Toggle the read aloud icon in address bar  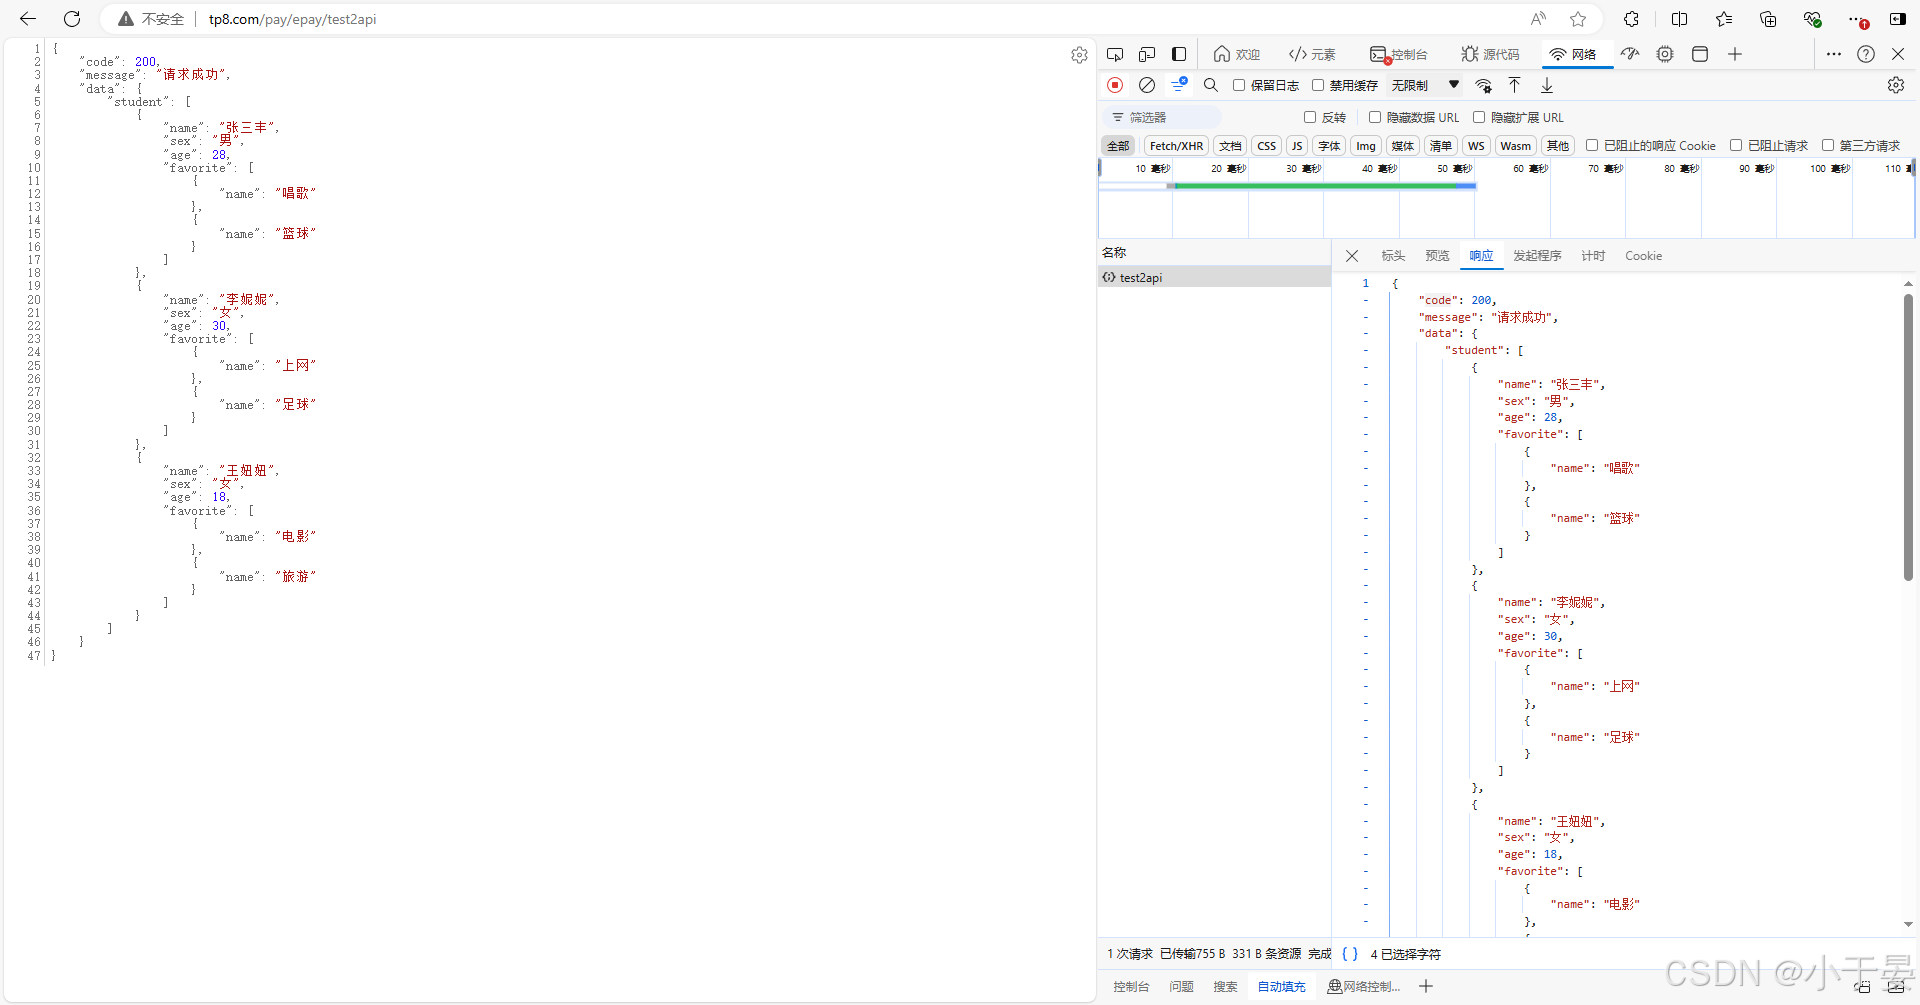[1538, 19]
